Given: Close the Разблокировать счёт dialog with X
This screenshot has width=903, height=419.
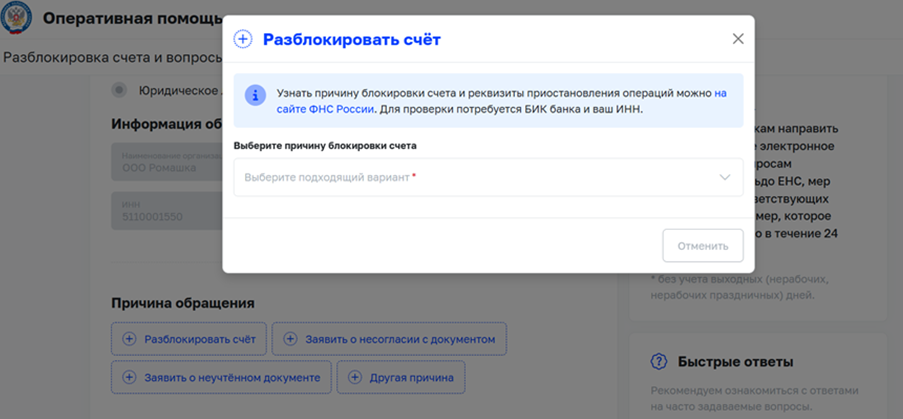Looking at the screenshot, I should tap(738, 39).
